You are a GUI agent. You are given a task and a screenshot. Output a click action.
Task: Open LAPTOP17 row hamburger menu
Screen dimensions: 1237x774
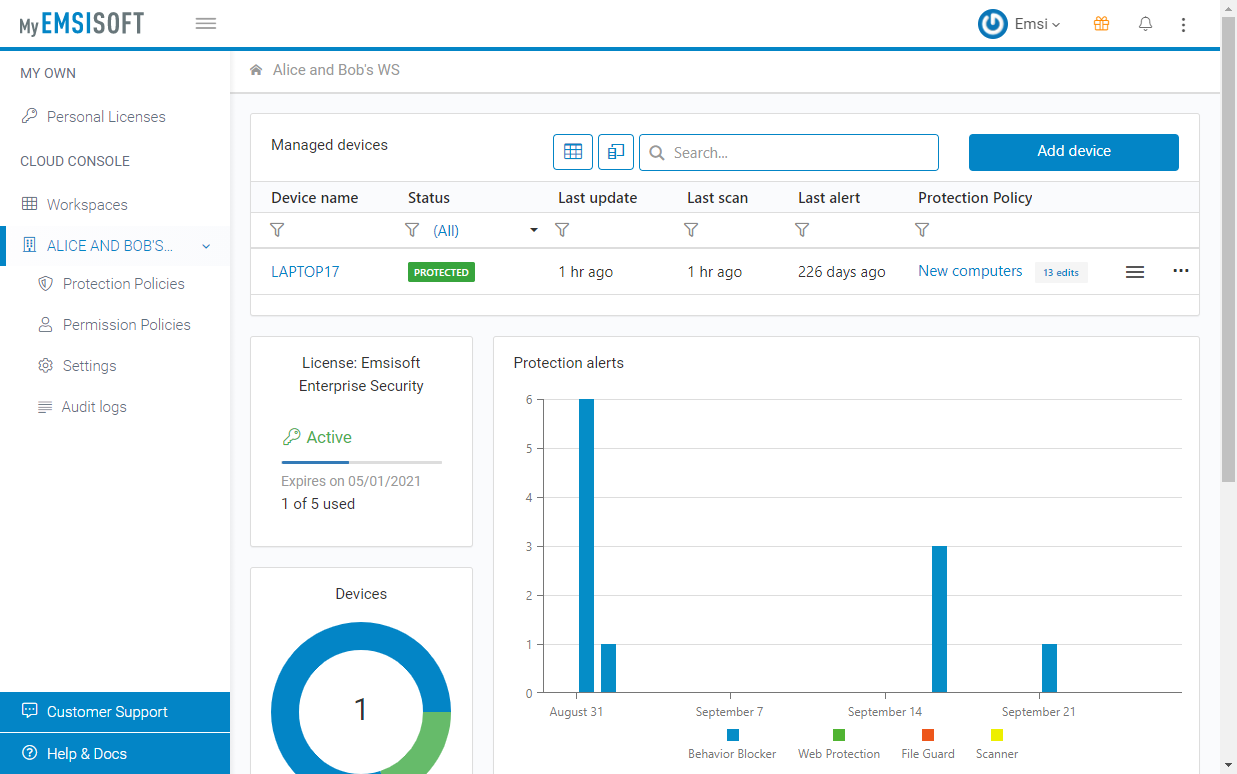(x=1135, y=272)
